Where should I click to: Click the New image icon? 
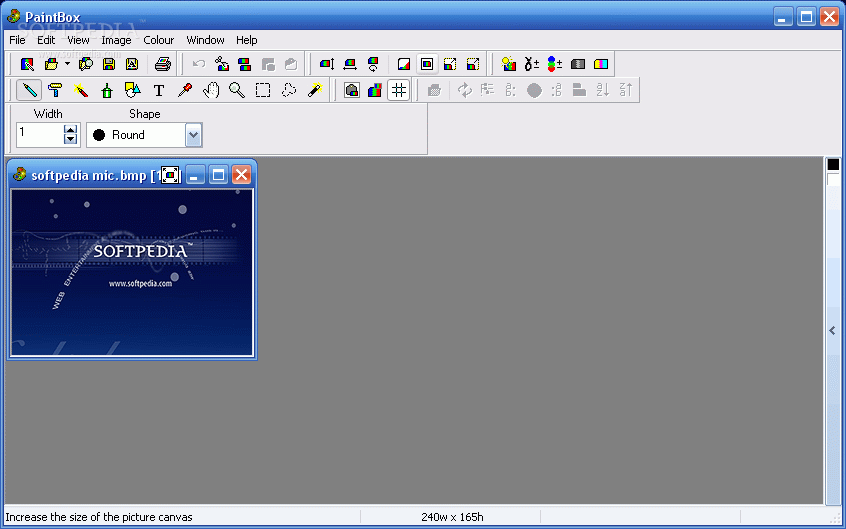27,64
